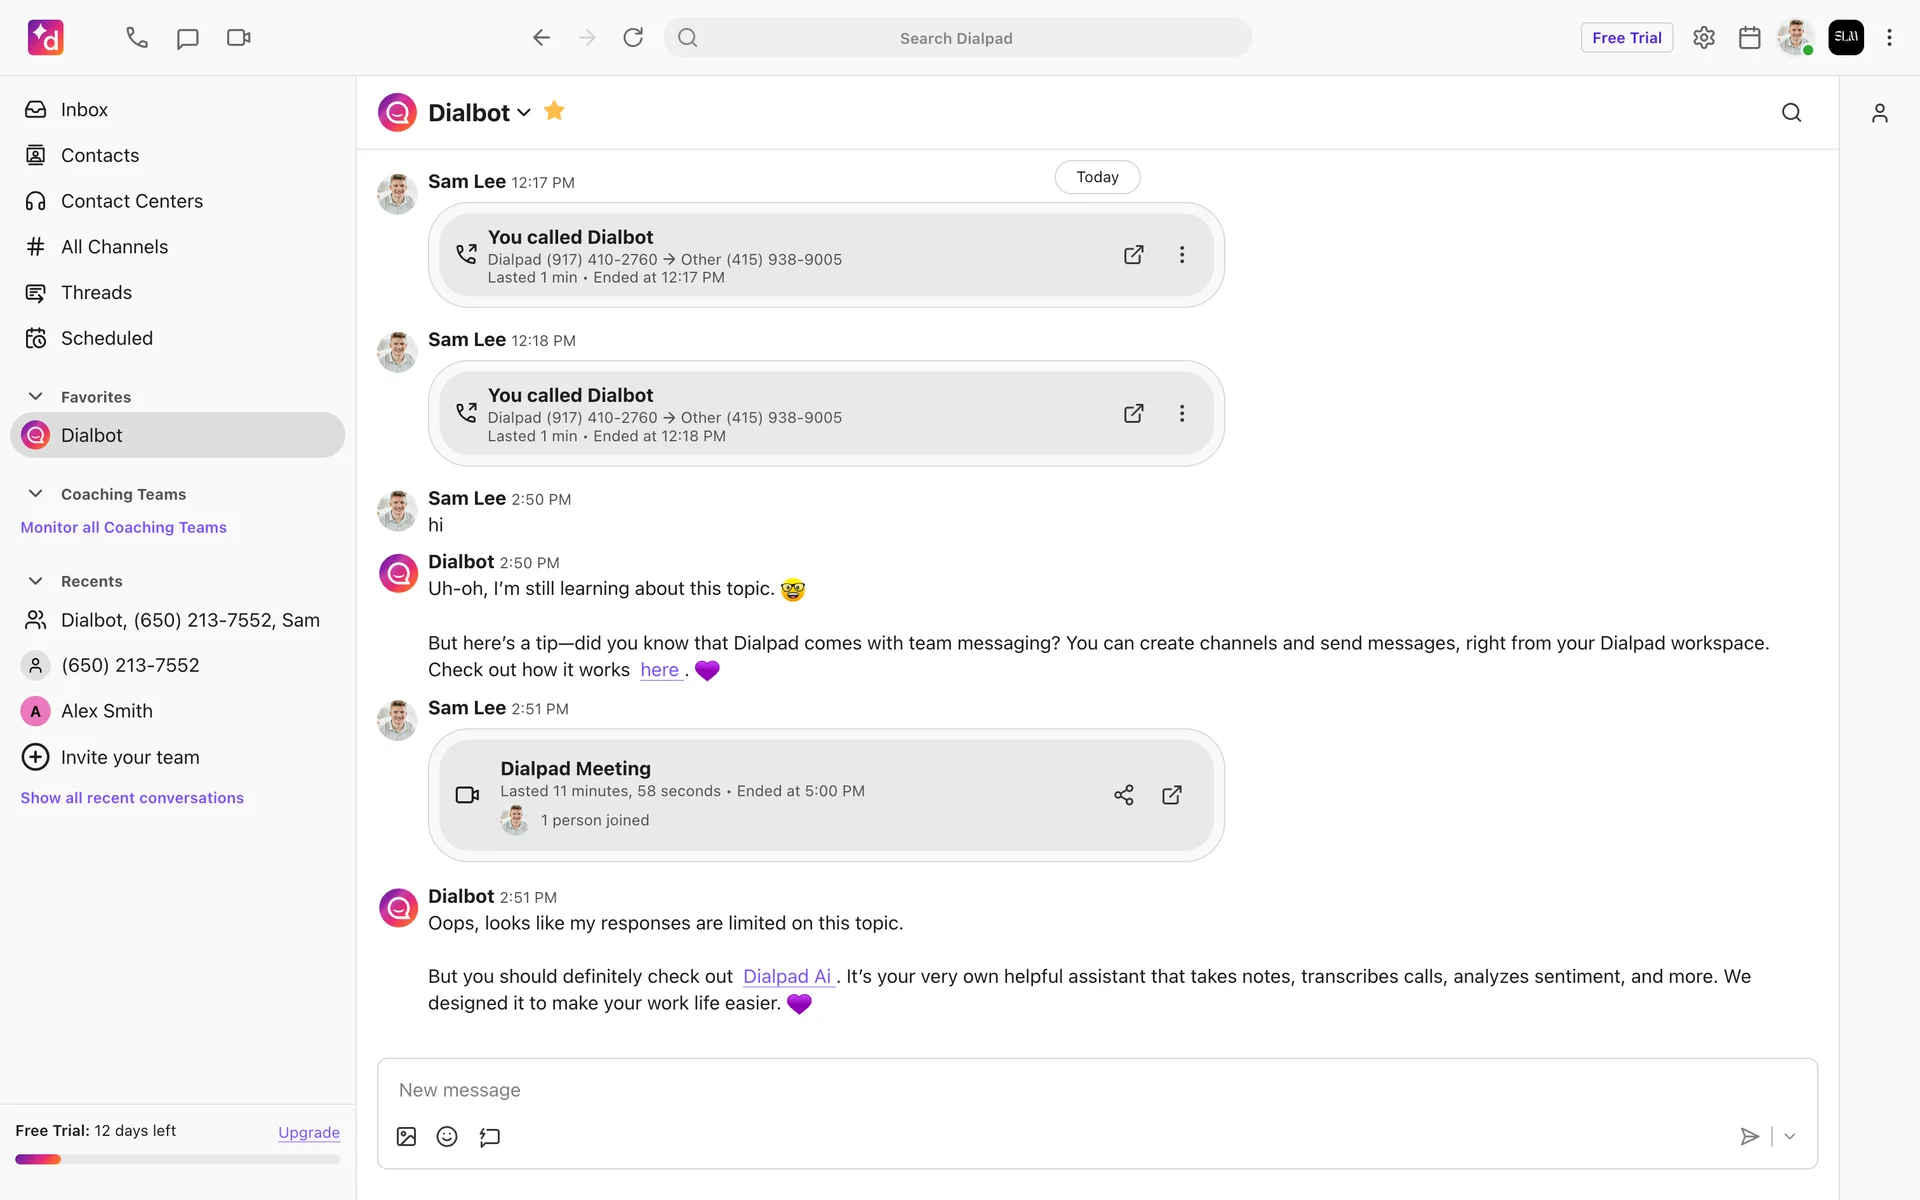Open the settings gear icon
This screenshot has height=1200, width=1920.
coord(1704,38)
